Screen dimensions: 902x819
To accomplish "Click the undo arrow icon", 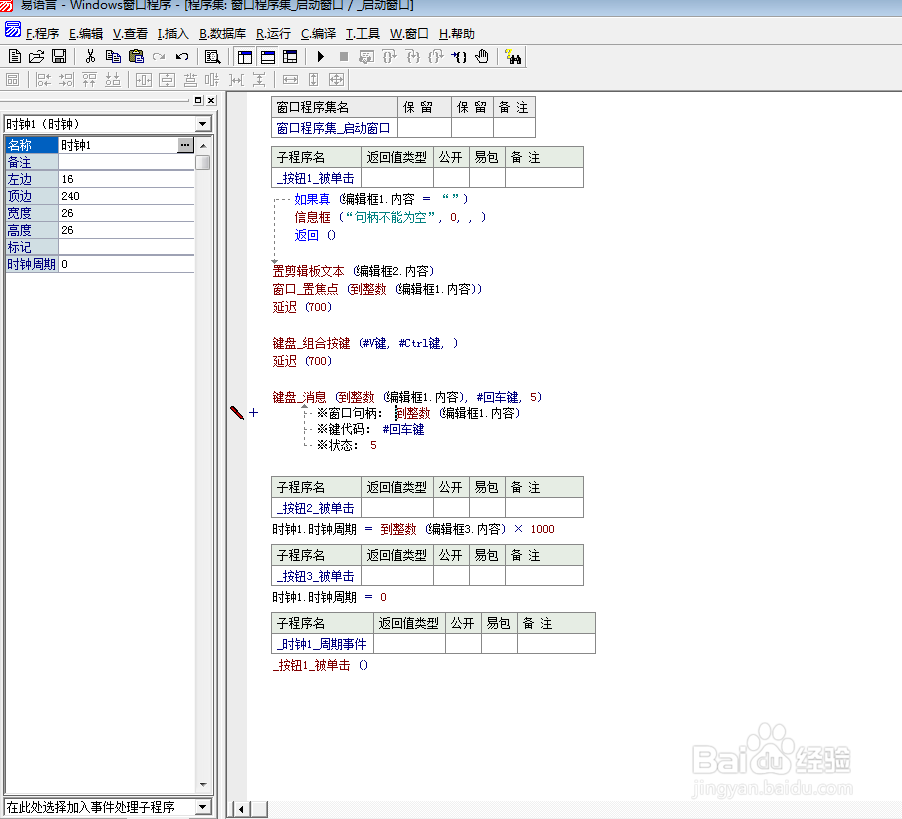I will (182, 56).
